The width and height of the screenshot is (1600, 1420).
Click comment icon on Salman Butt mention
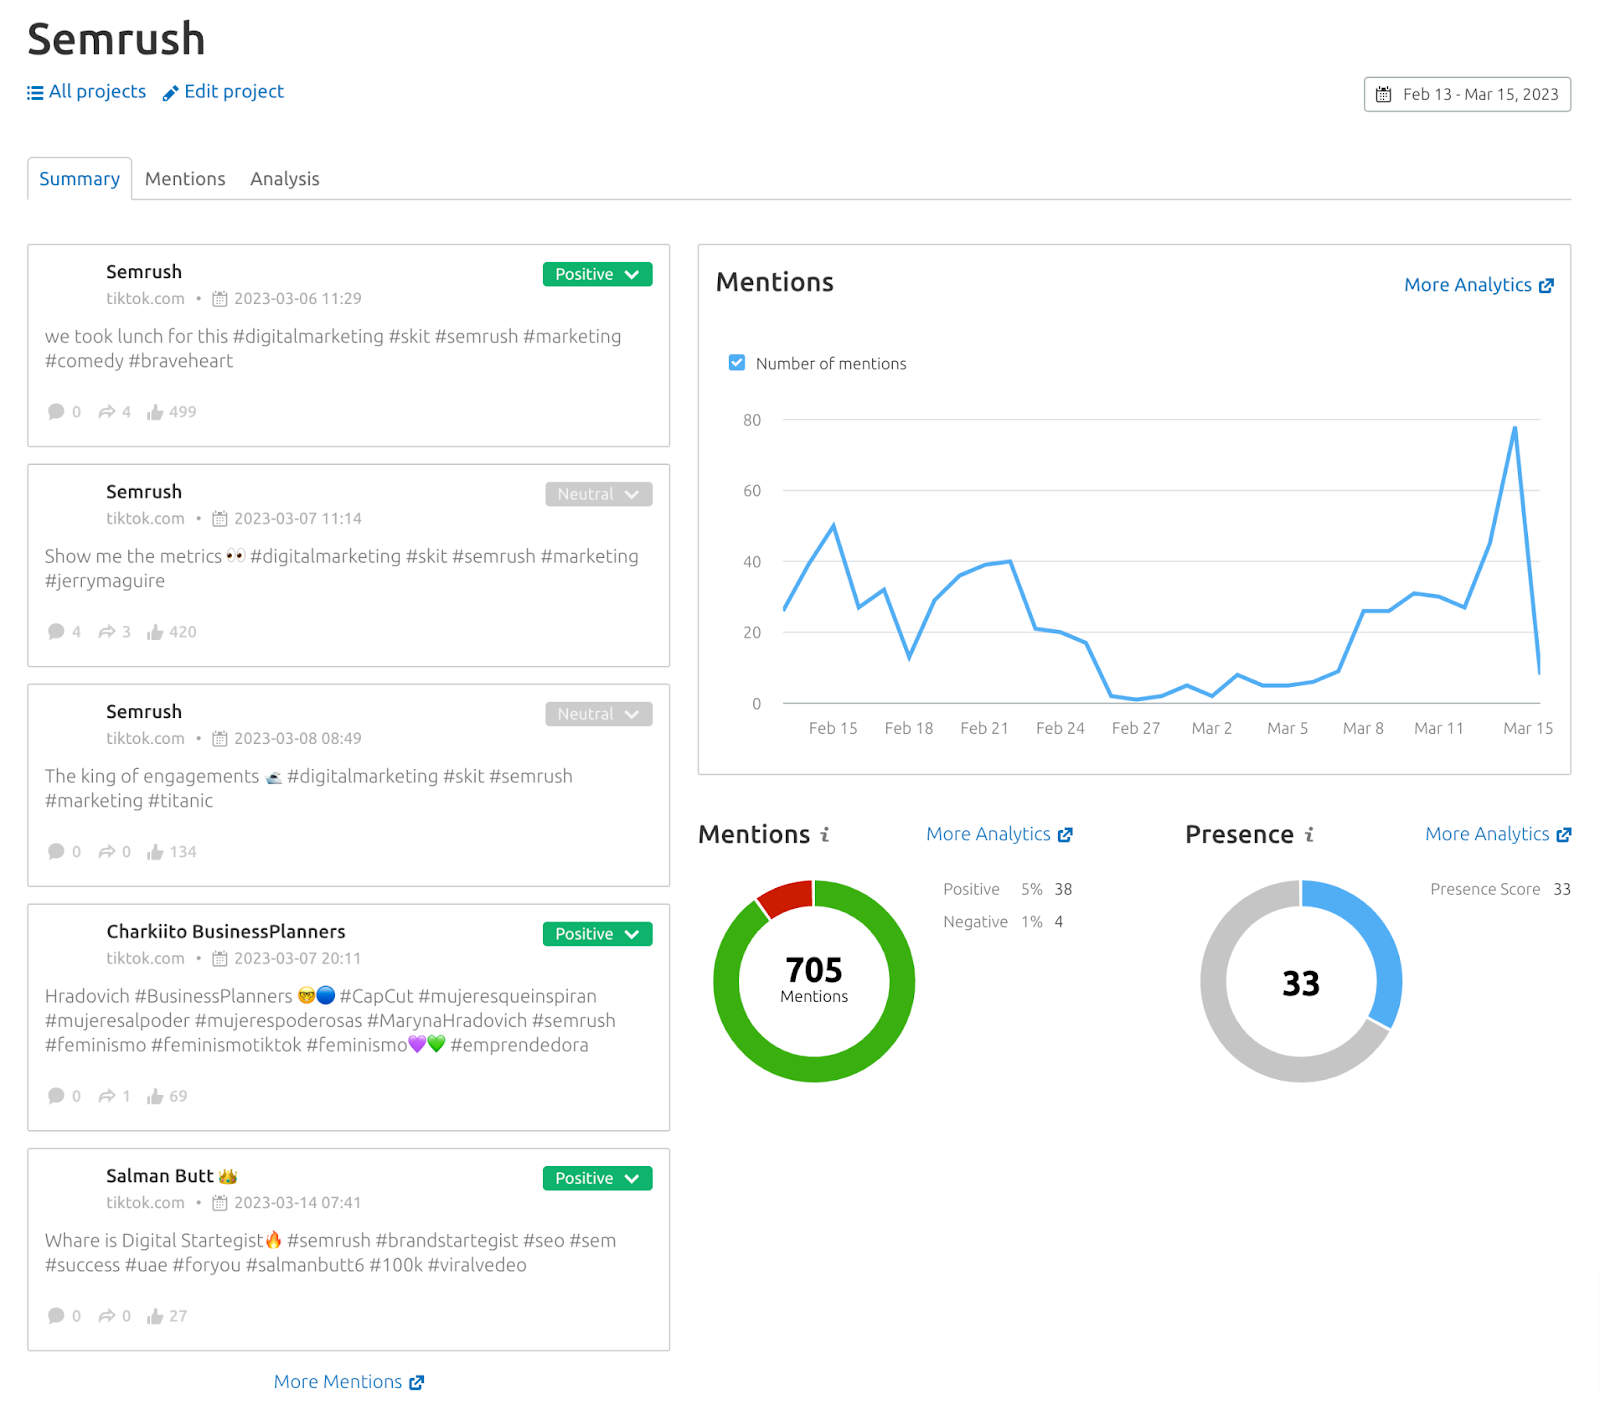click(x=56, y=1316)
